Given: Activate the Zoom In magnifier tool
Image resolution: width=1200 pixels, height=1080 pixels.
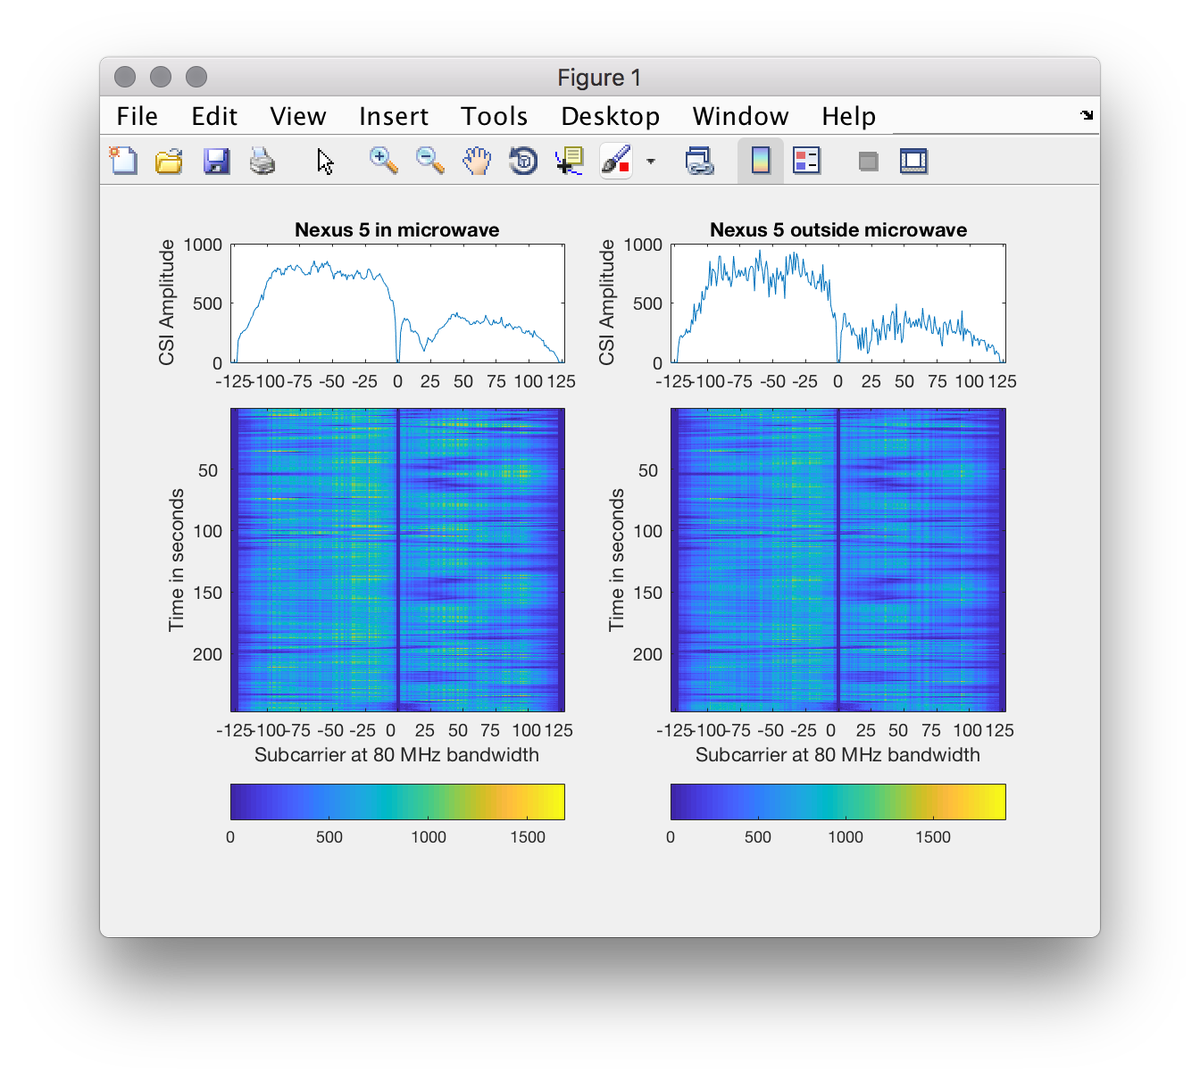Looking at the screenshot, I should pos(383,160).
